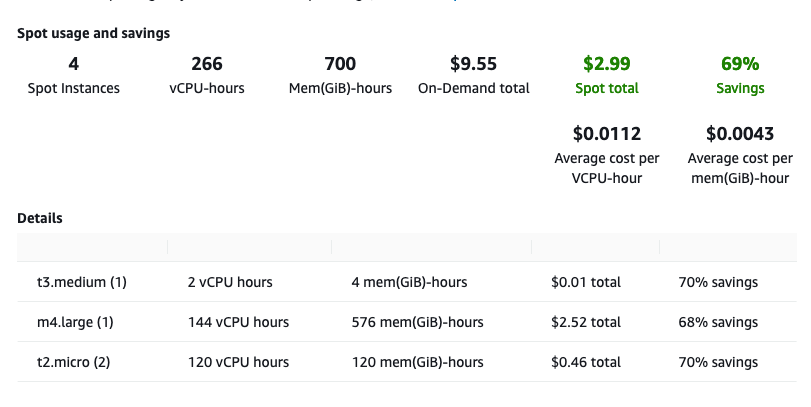Click the Details section heading
The height and width of the screenshot is (407, 811).
pos(40,217)
